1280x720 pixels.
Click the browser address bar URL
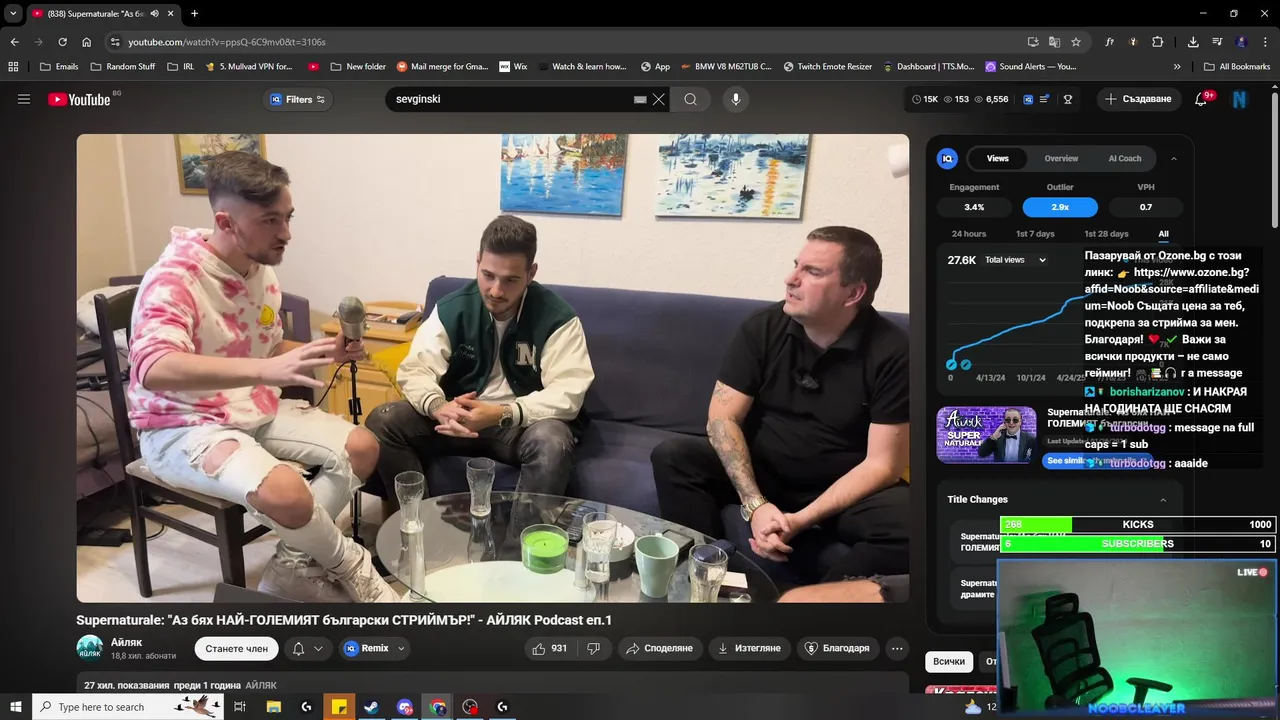tap(227, 42)
